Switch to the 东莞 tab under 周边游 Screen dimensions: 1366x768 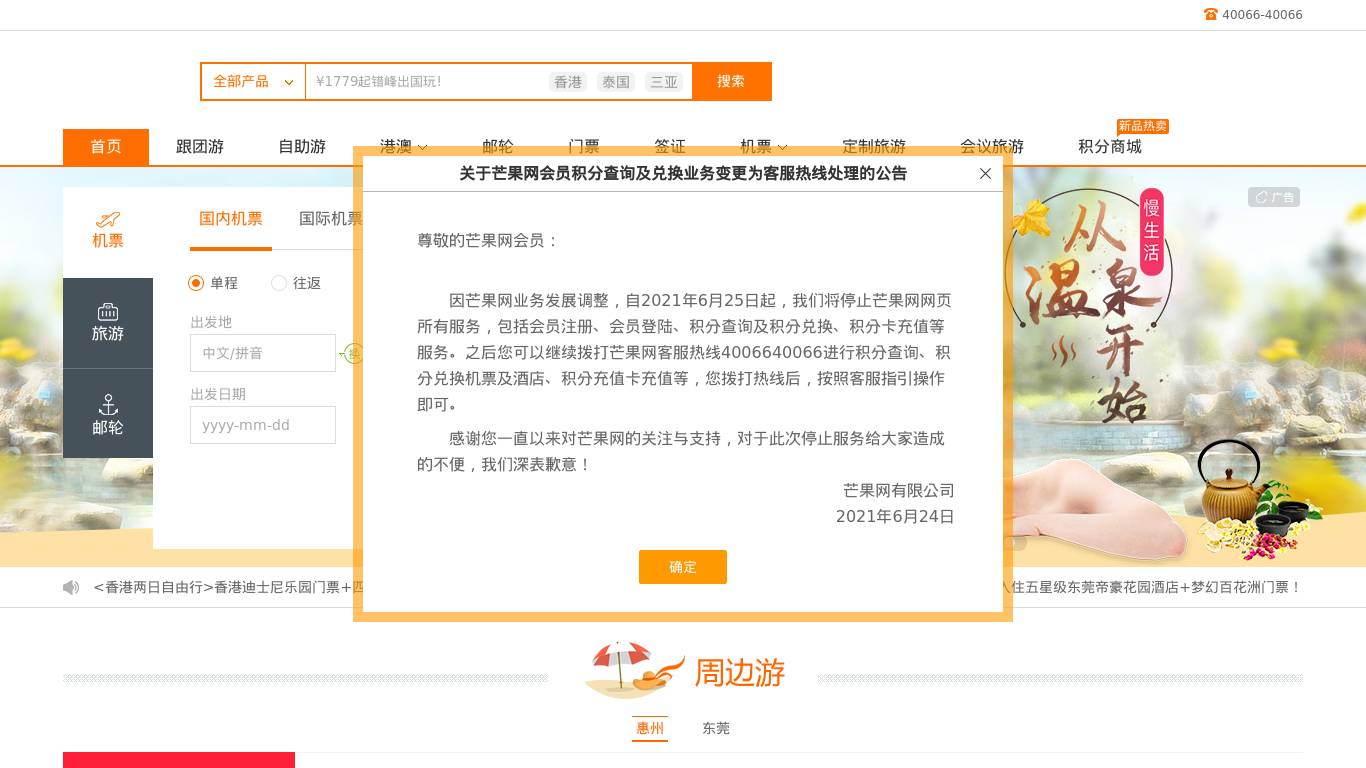click(x=716, y=728)
